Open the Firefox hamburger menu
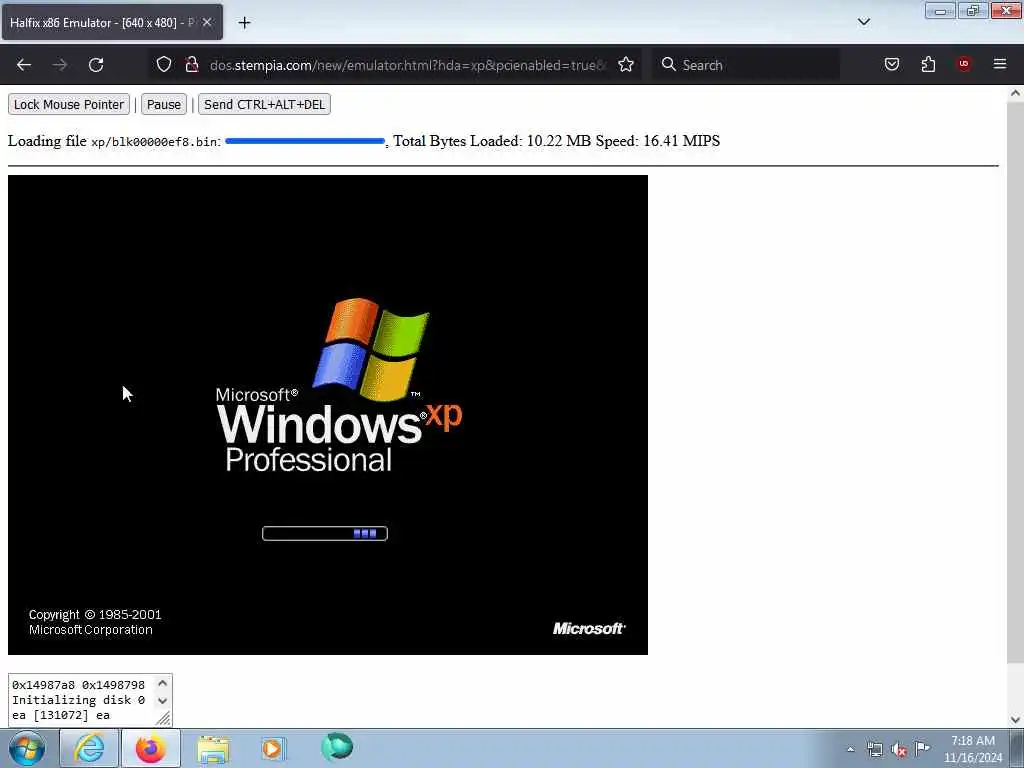The image size is (1024, 768). (x=1000, y=64)
